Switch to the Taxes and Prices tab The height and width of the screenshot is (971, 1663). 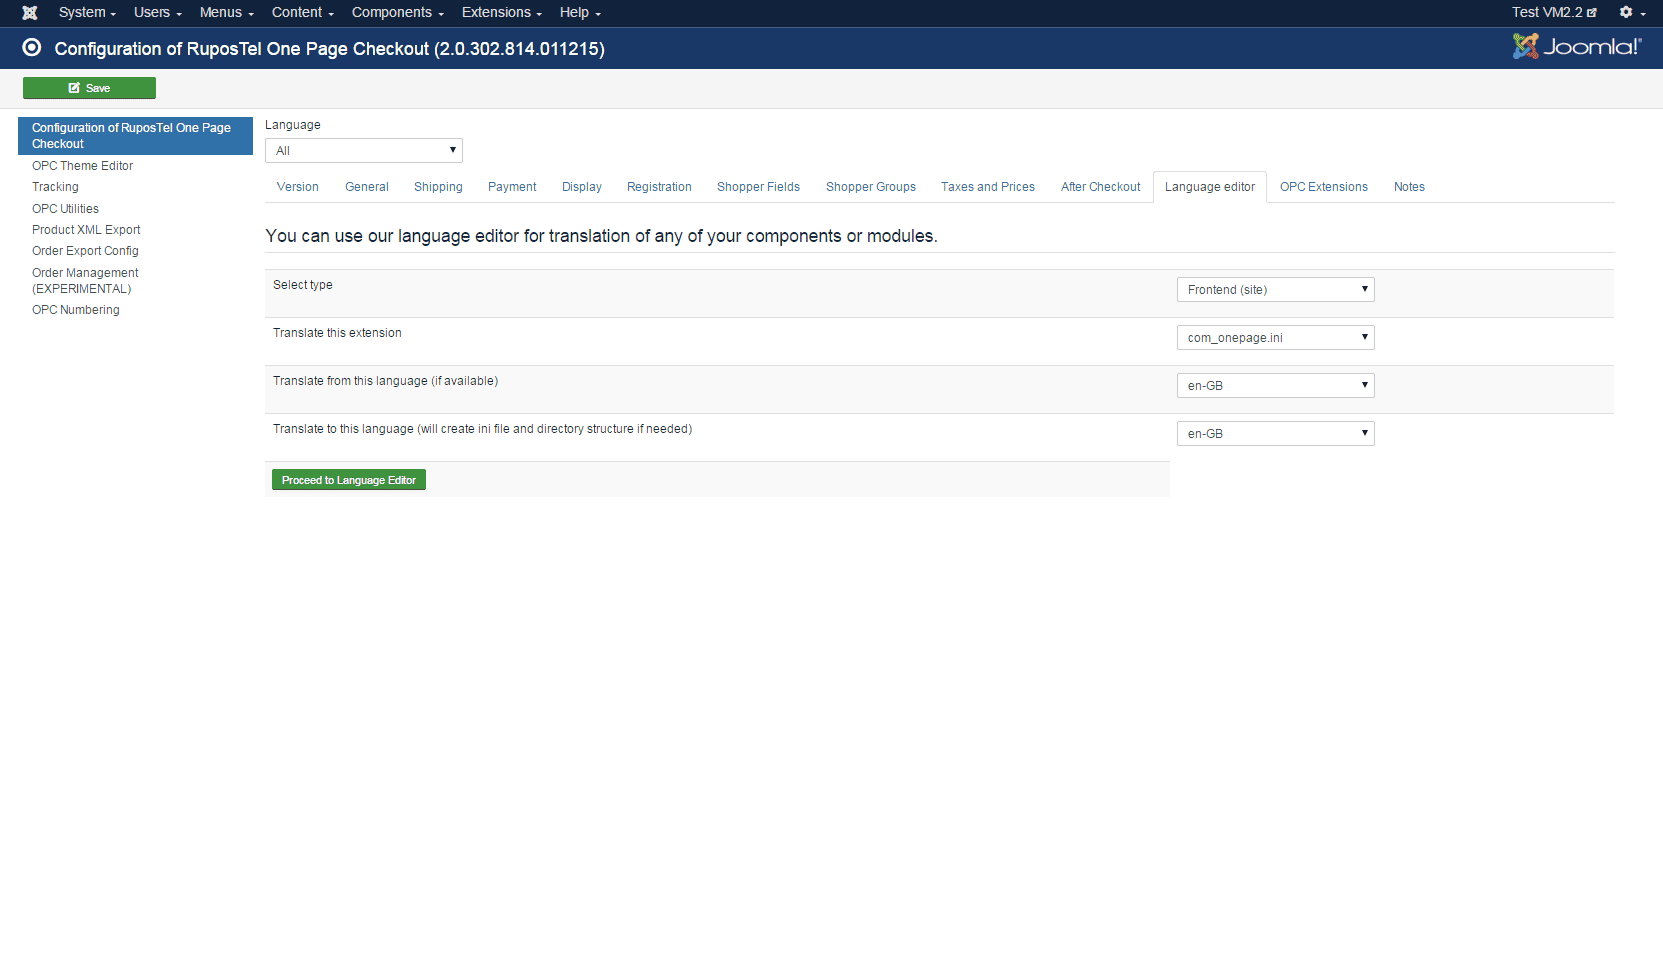point(988,187)
